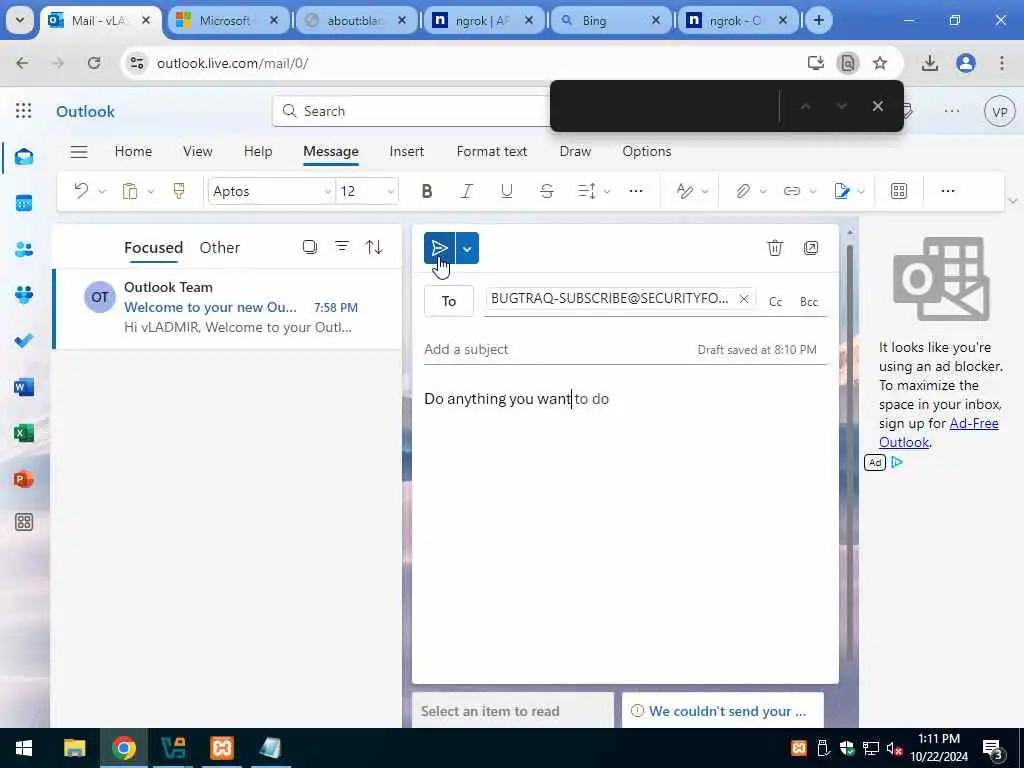This screenshot has height=768, width=1024.
Task: Open the Draw ribbon tab
Action: pos(575,152)
